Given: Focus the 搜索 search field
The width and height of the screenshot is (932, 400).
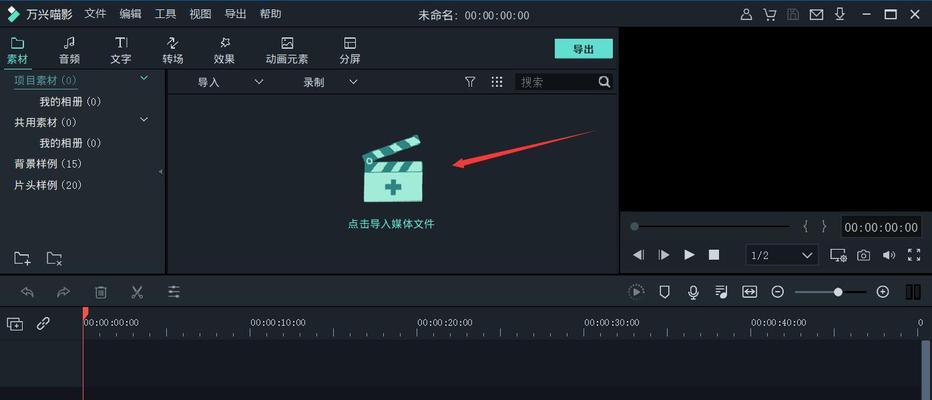Looking at the screenshot, I should pyautogui.click(x=556, y=82).
